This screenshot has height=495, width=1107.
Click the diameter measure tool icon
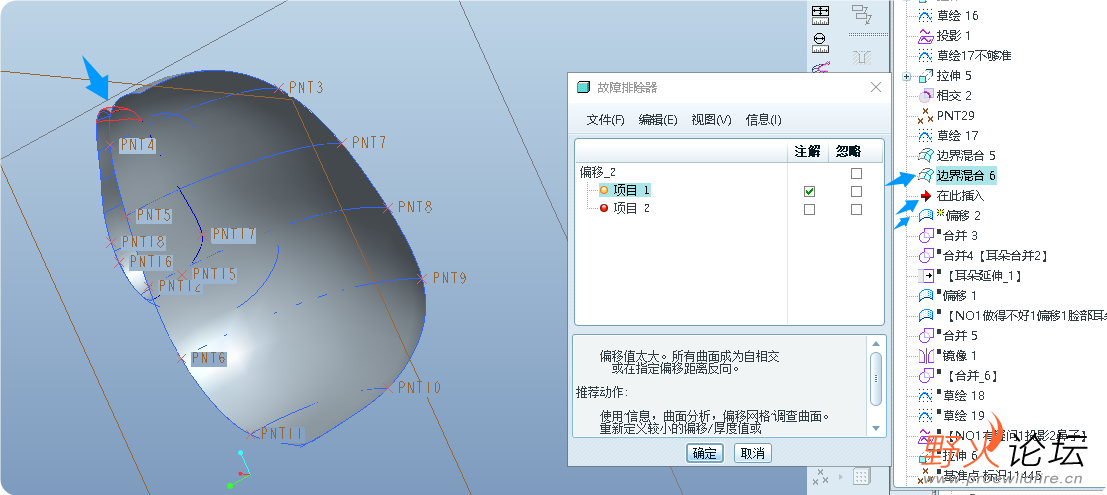(820, 42)
